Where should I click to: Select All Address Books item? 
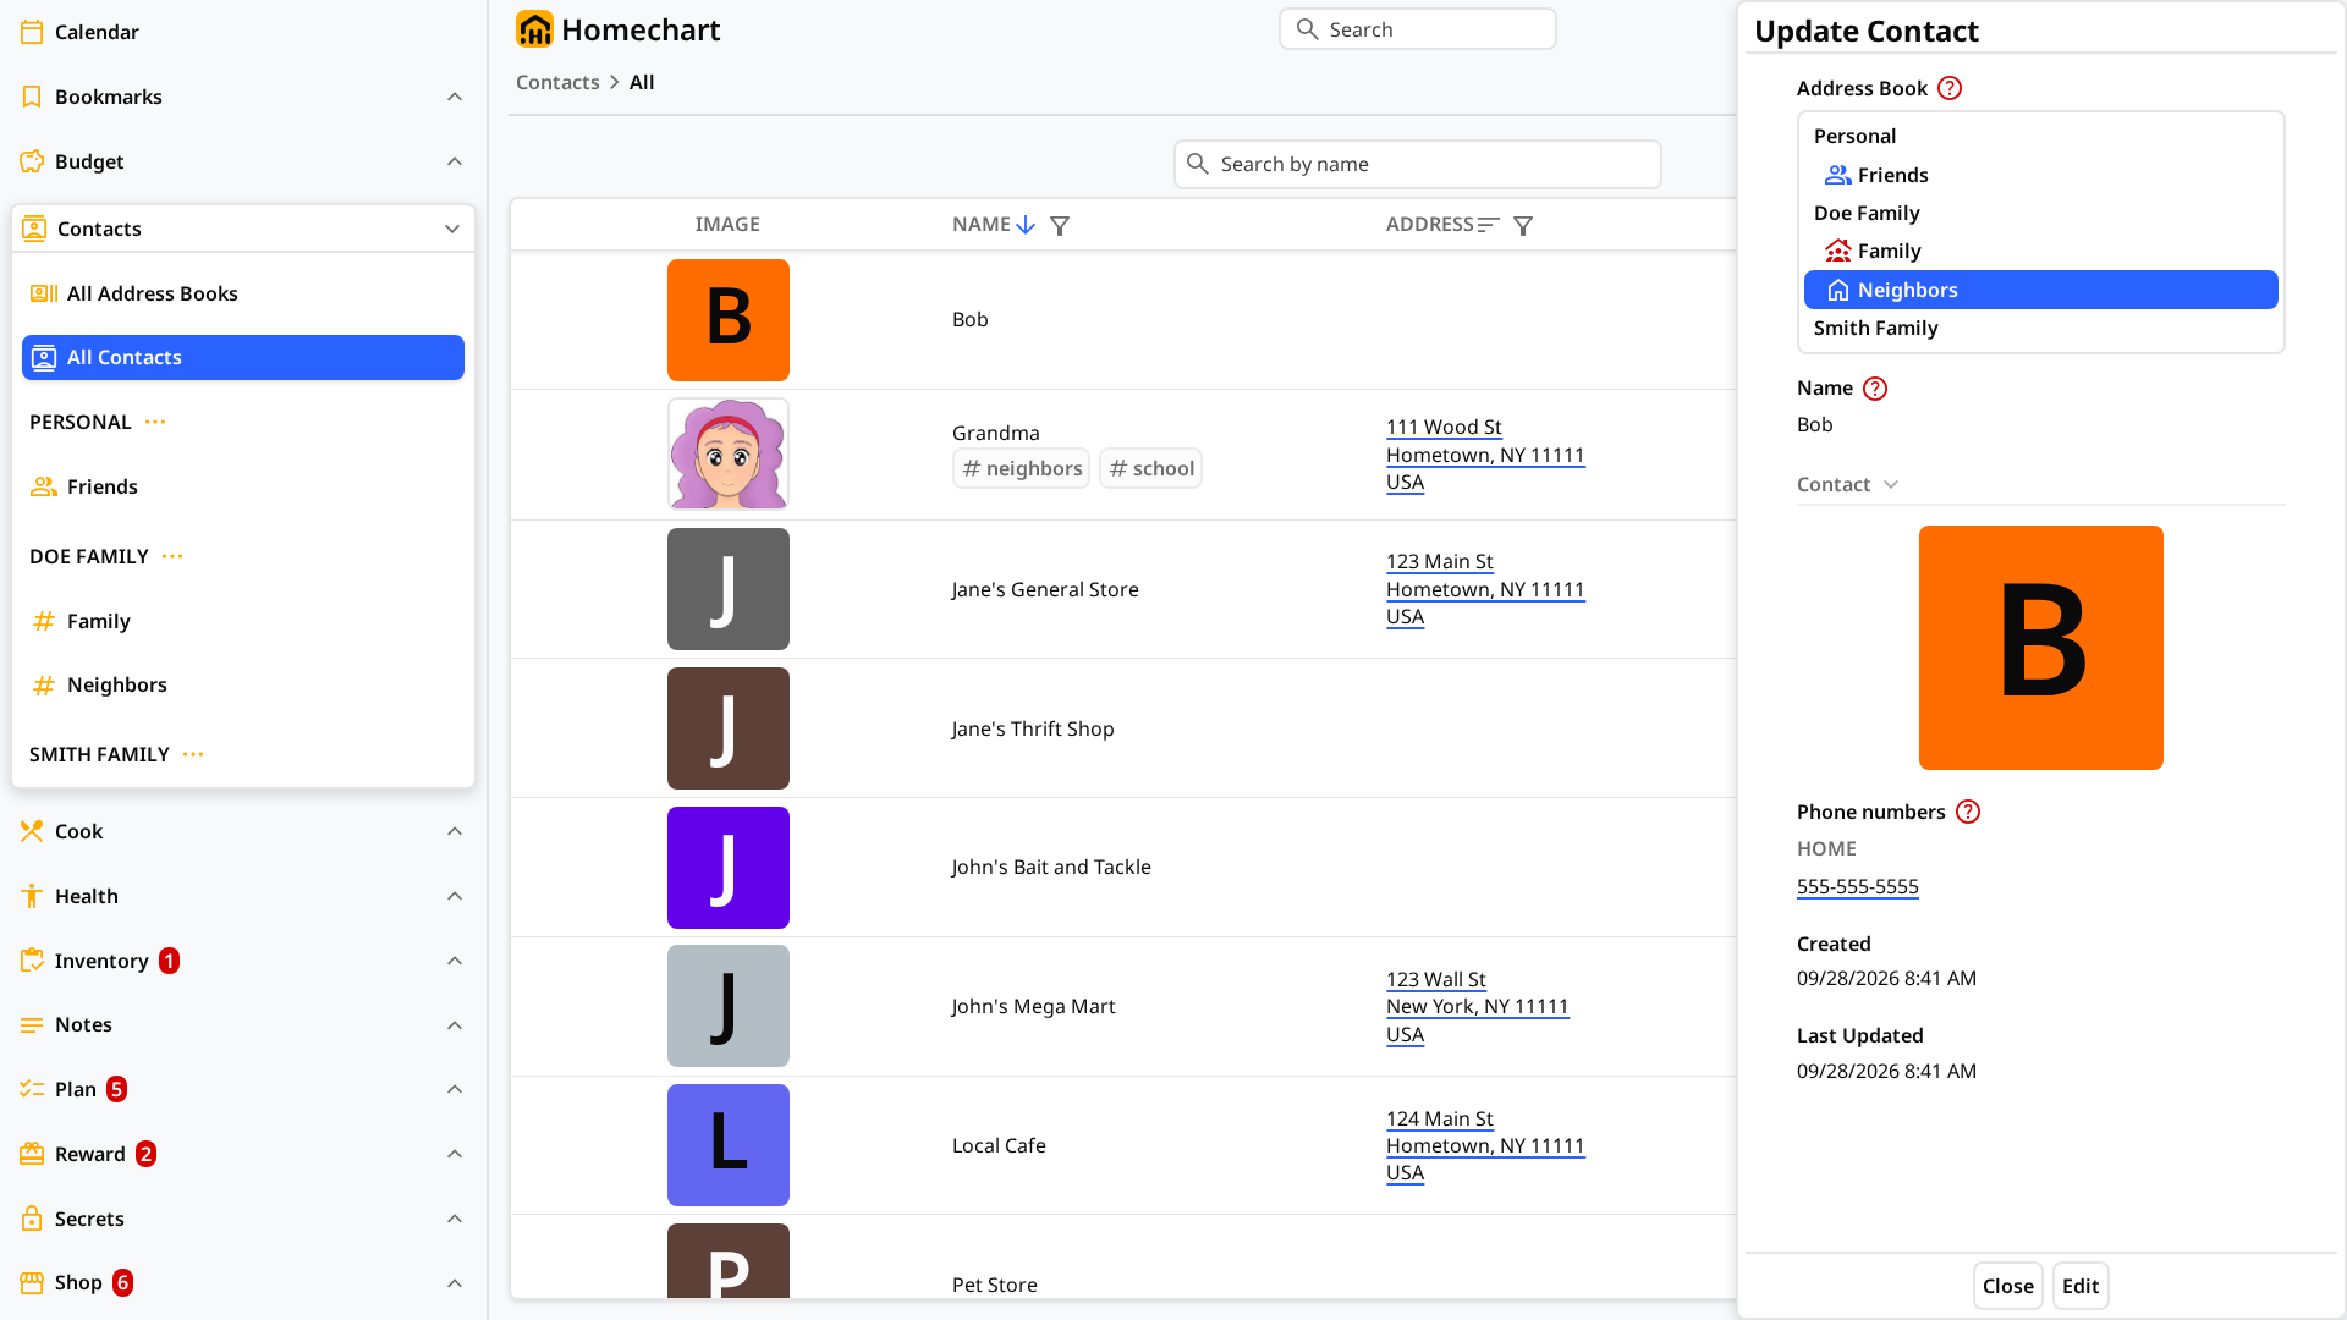click(243, 293)
